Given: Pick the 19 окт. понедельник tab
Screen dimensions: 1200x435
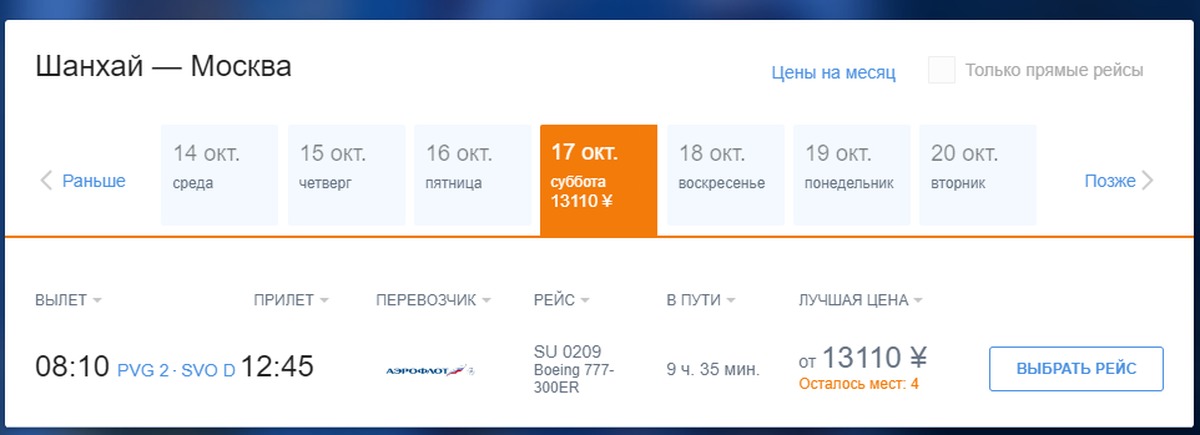Looking at the screenshot, I should click(x=851, y=174).
